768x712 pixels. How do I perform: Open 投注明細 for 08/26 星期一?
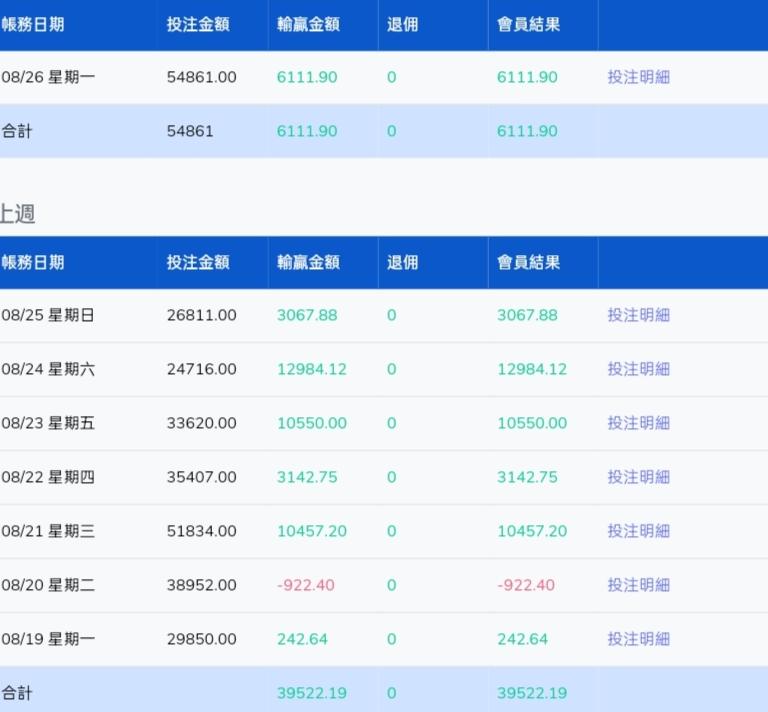(x=638, y=77)
